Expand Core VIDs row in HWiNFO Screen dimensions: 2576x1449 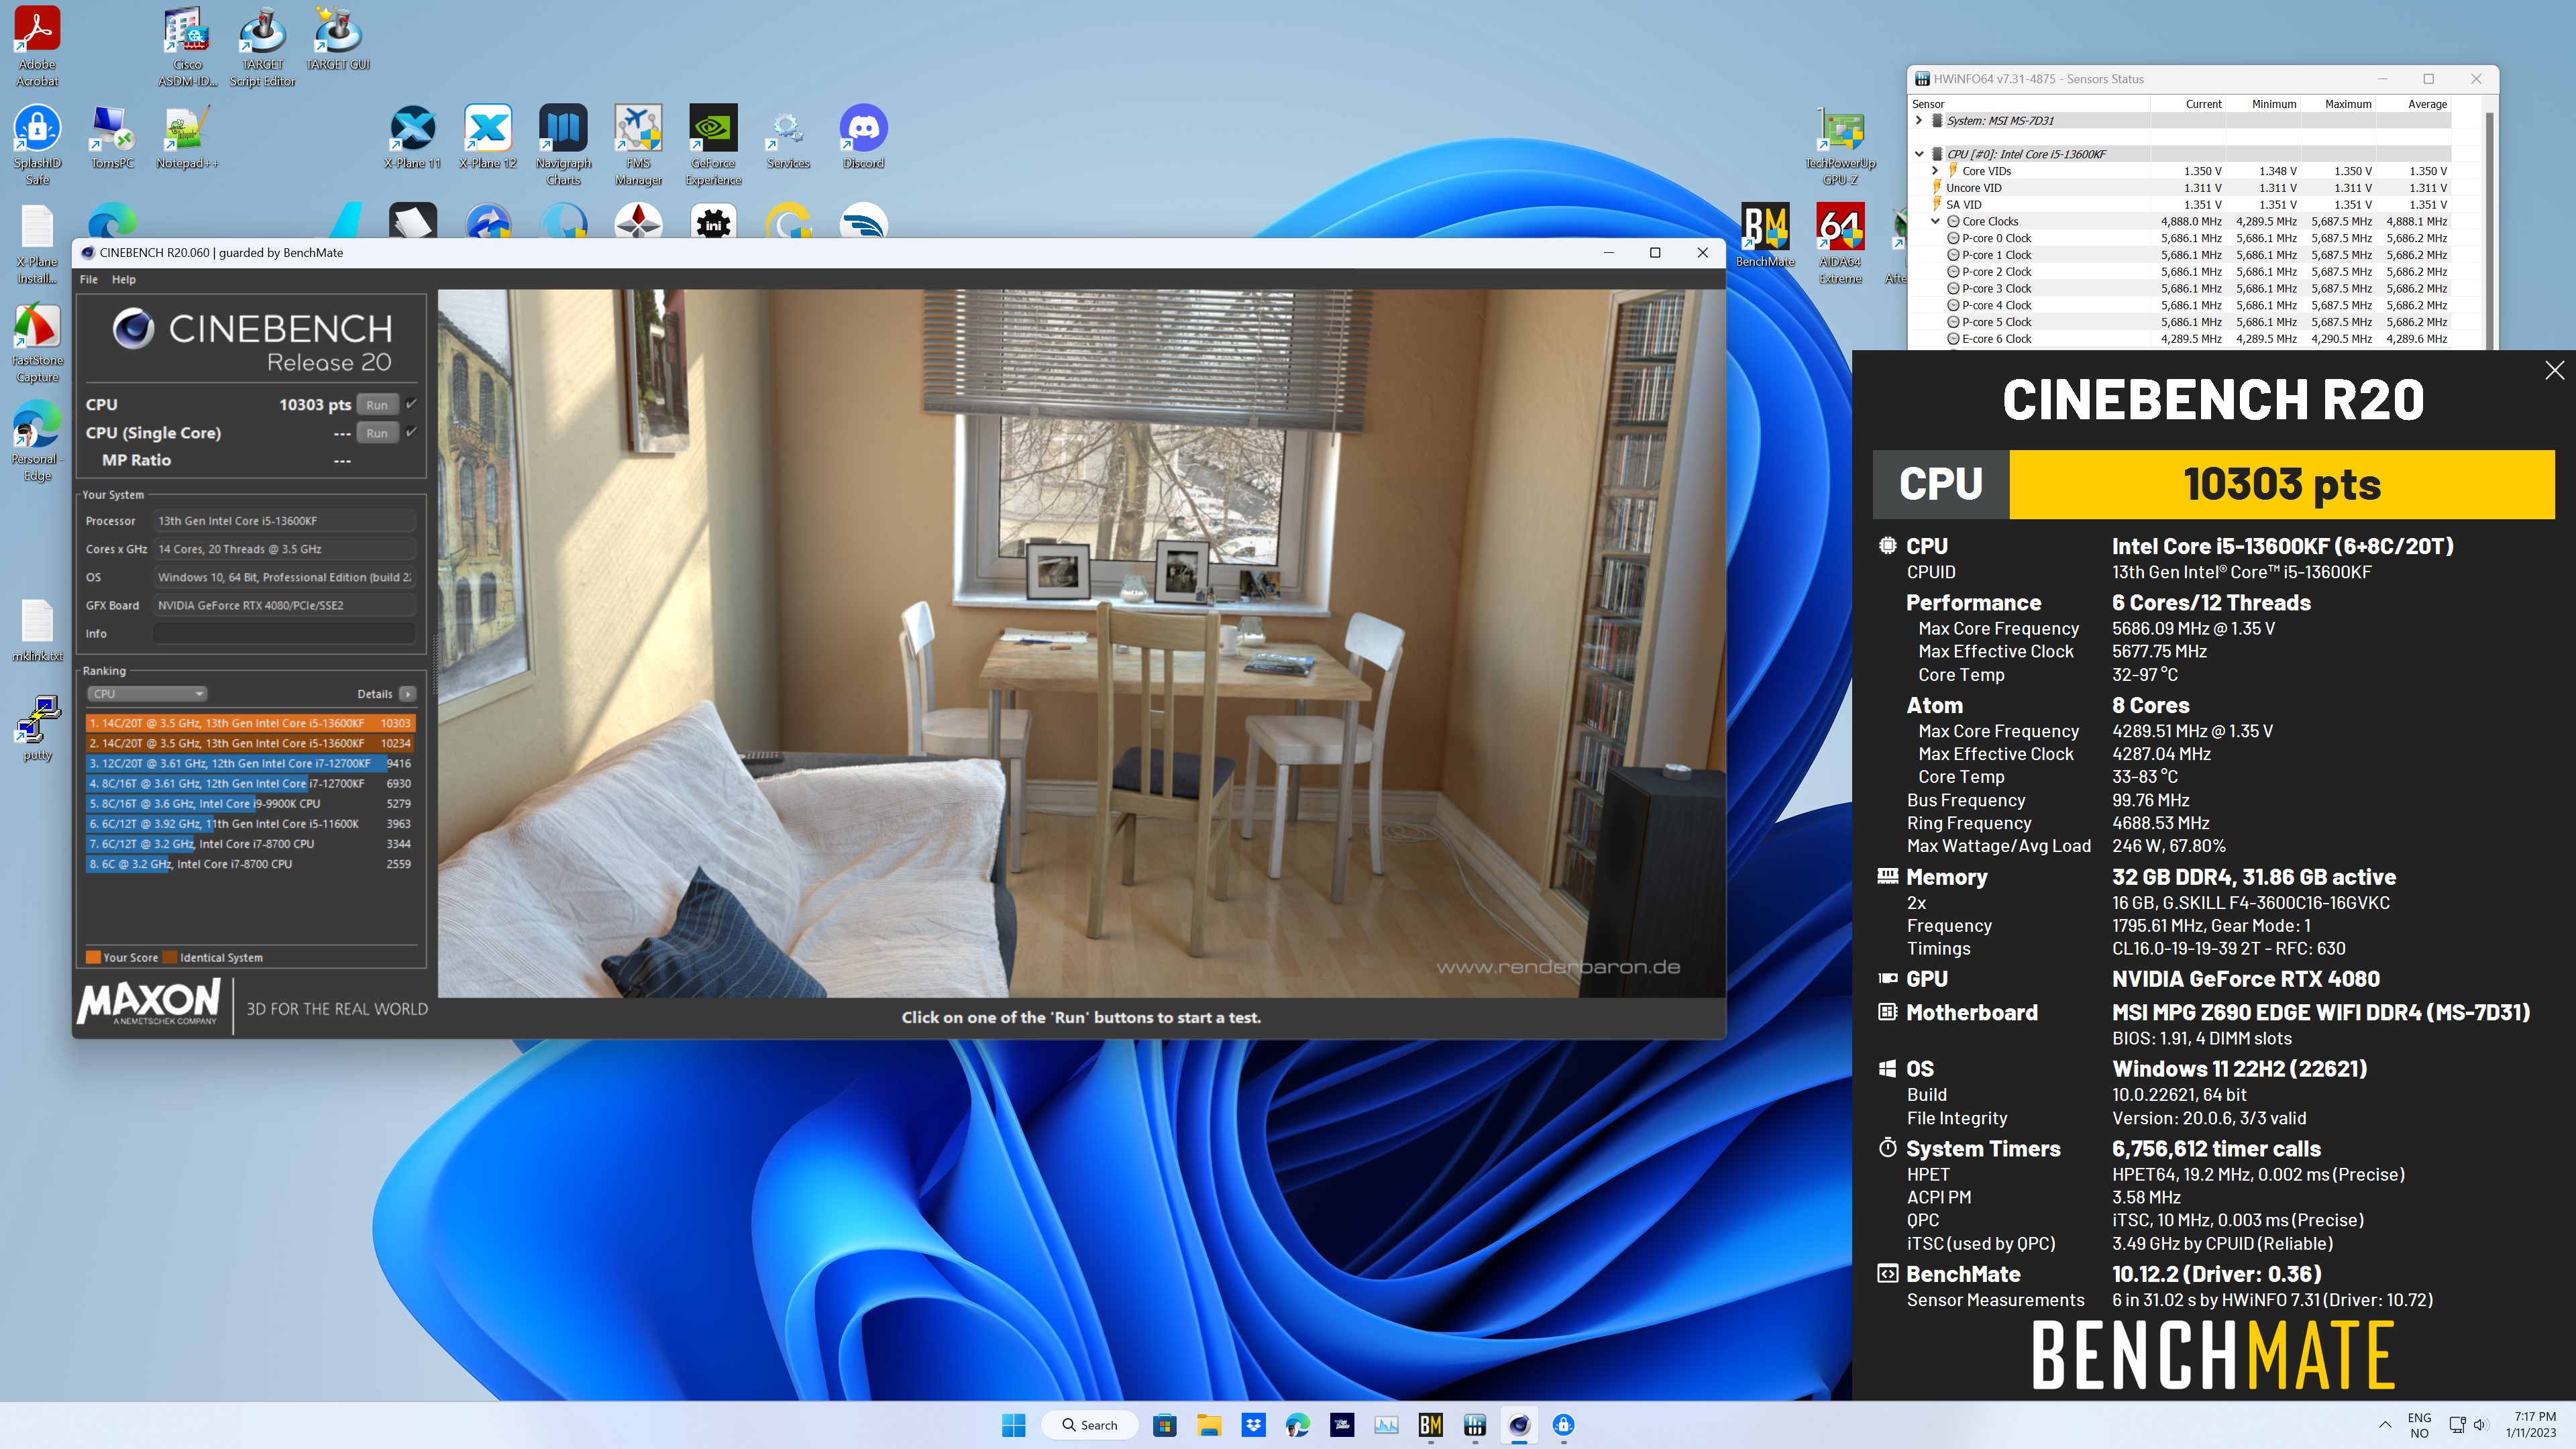coord(1935,171)
